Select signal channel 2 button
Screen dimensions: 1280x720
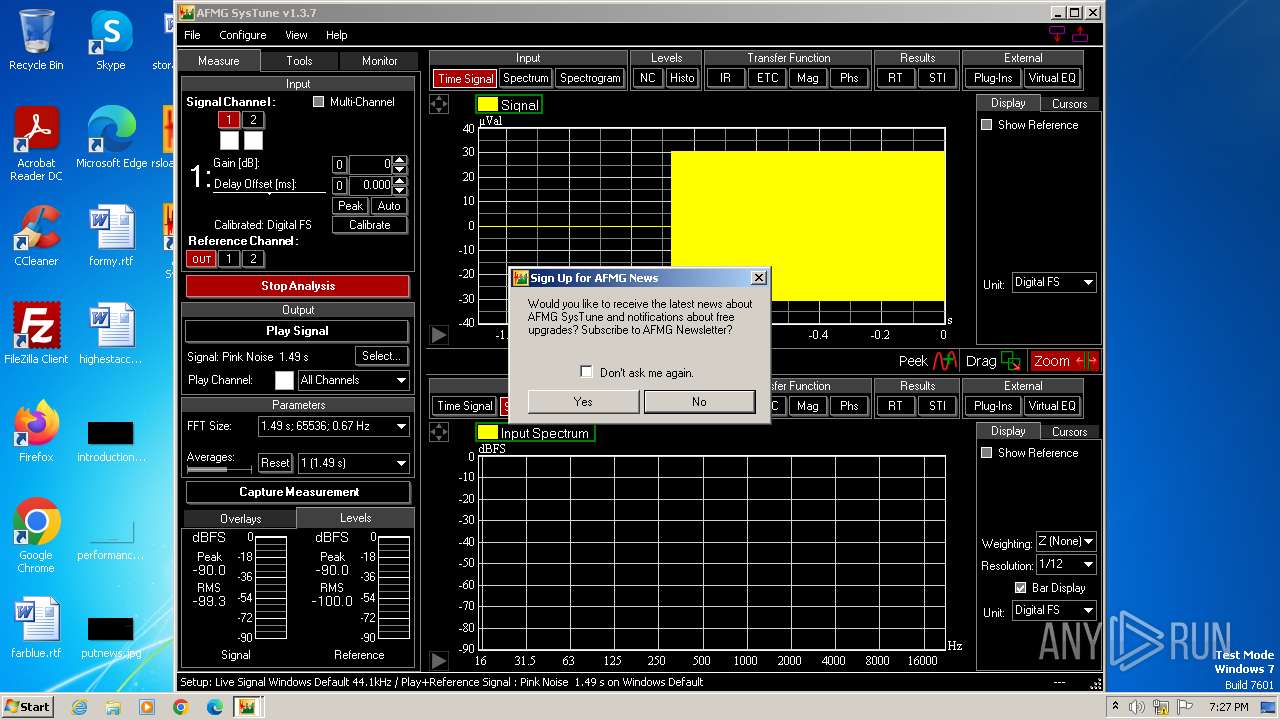[253, 120]
